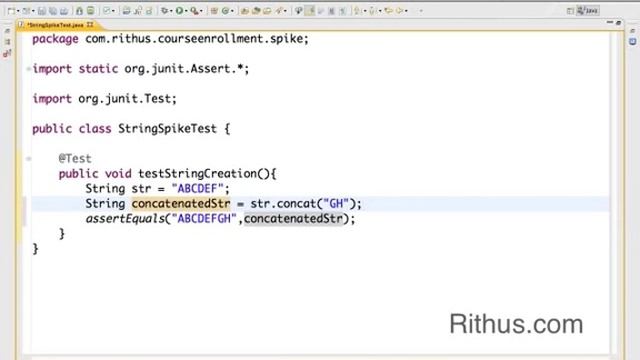Minimize the editor area

coord(610,22)
